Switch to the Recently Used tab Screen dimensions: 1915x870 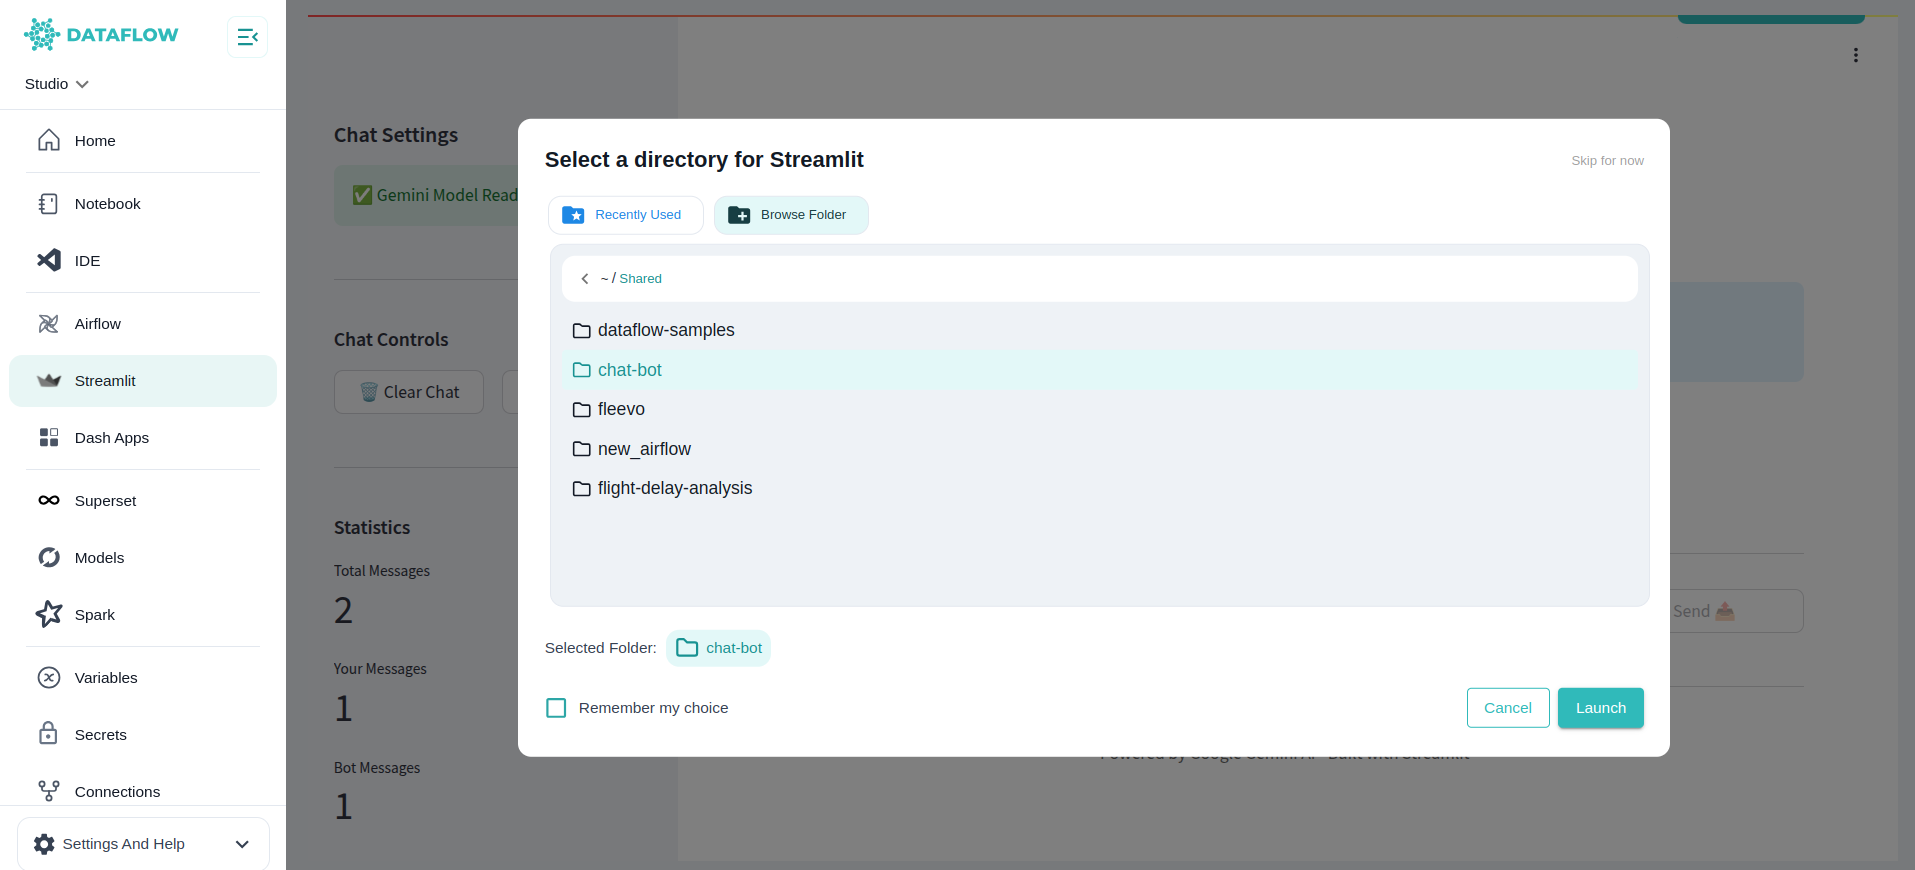(626, 215)
